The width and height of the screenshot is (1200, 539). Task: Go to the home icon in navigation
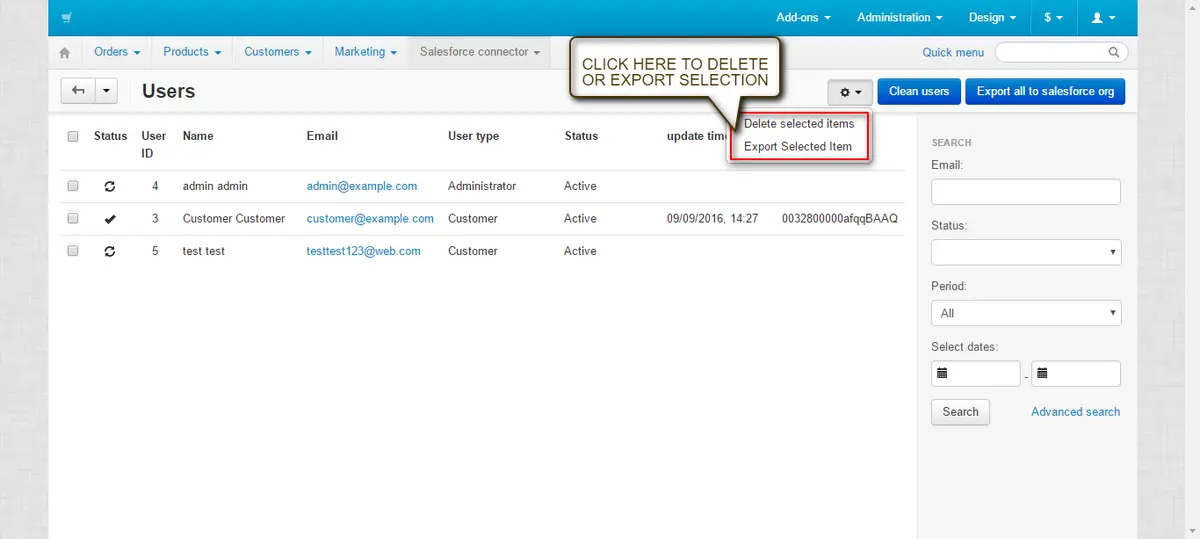[65, 53]
